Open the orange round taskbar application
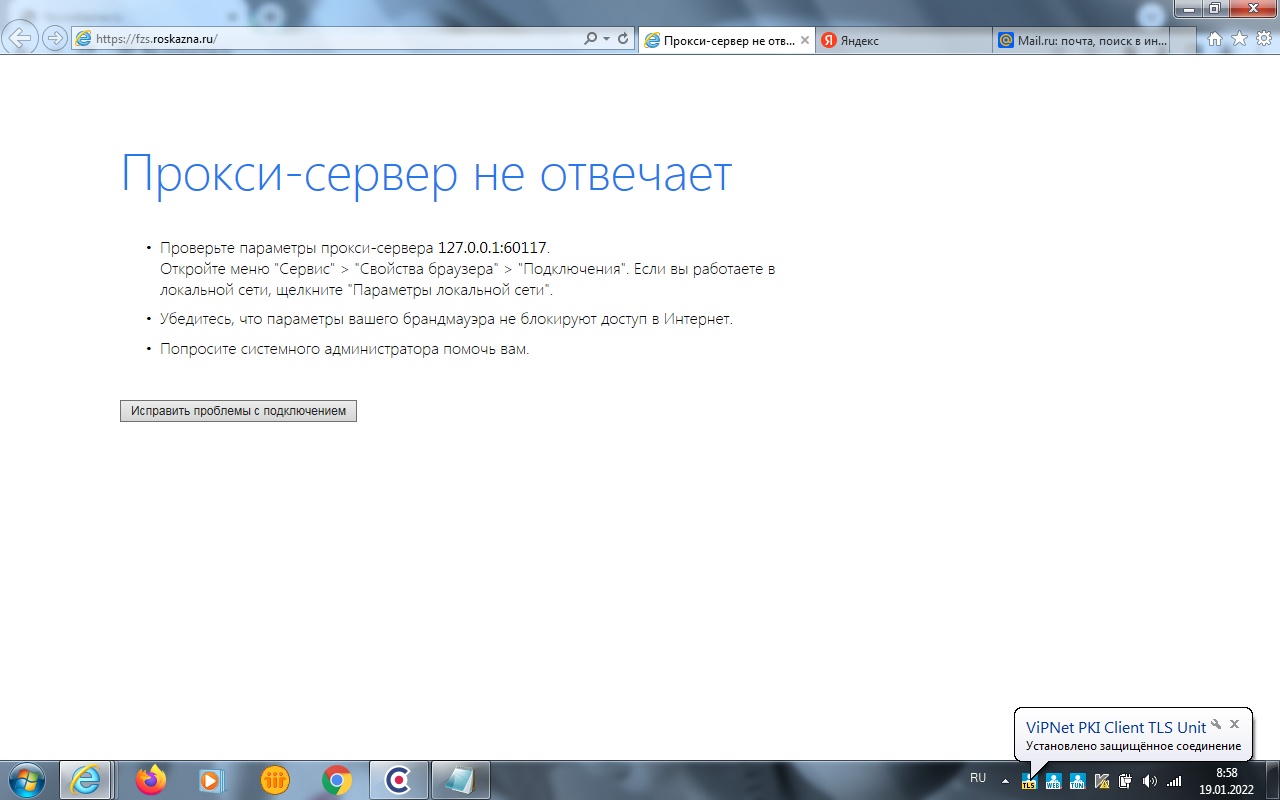Screen dimensions: 1280x800 click(x=275, y=780)
